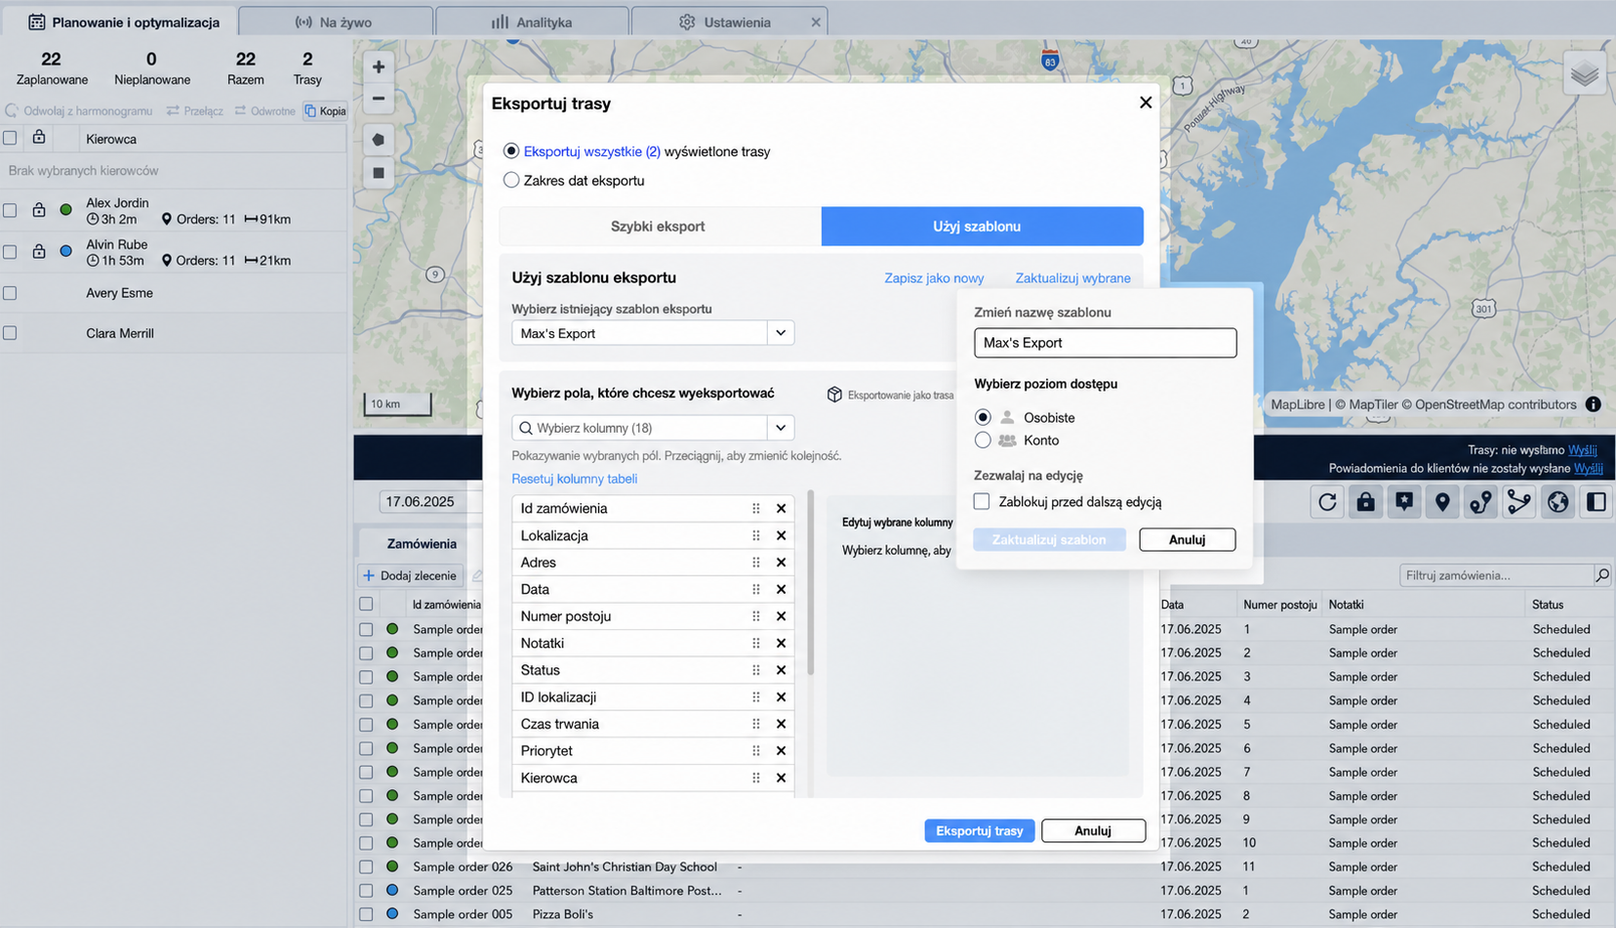Screen dimensions: 1616x928
Task: Tick the checkbox for Clara Merrill
Action: coord(10,333)
